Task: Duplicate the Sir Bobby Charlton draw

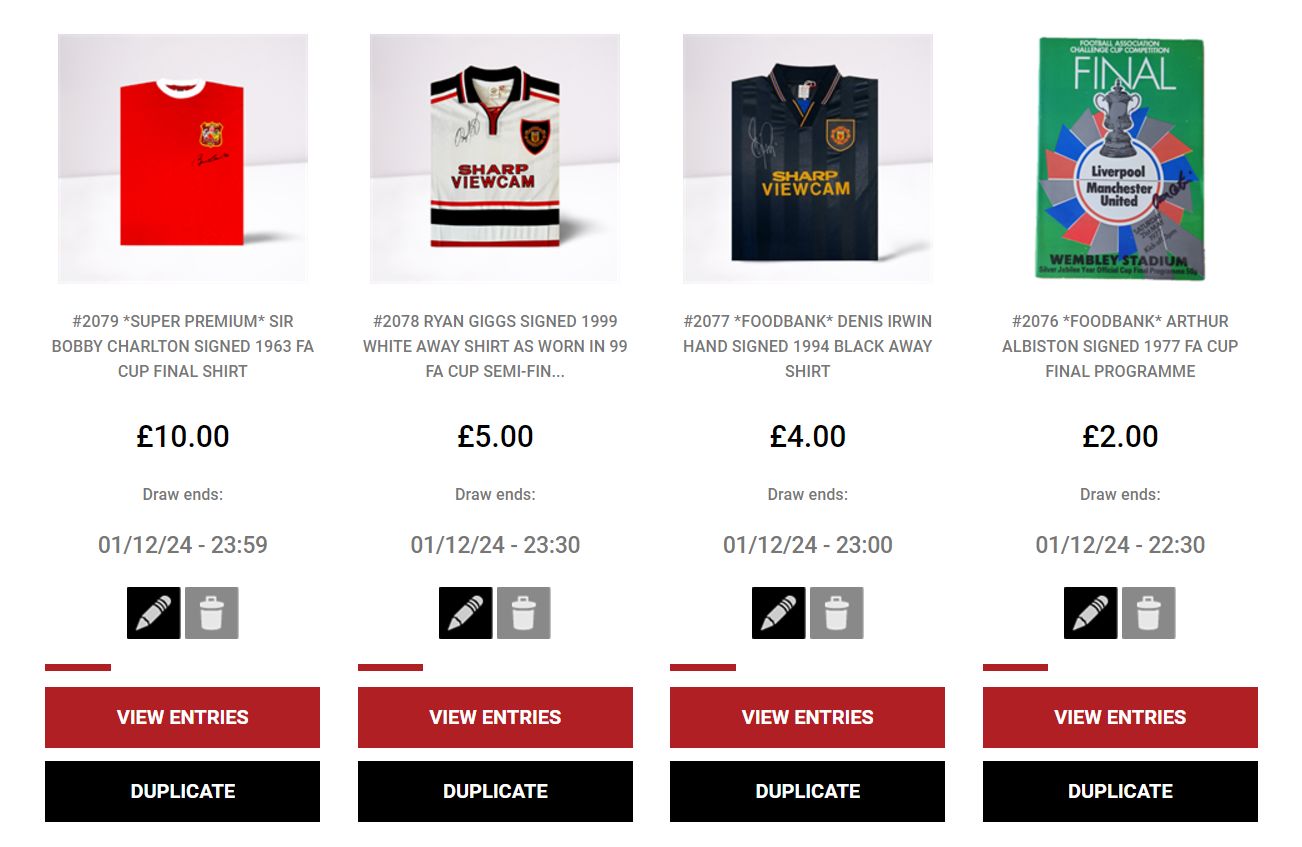Action: coord(182,791)
